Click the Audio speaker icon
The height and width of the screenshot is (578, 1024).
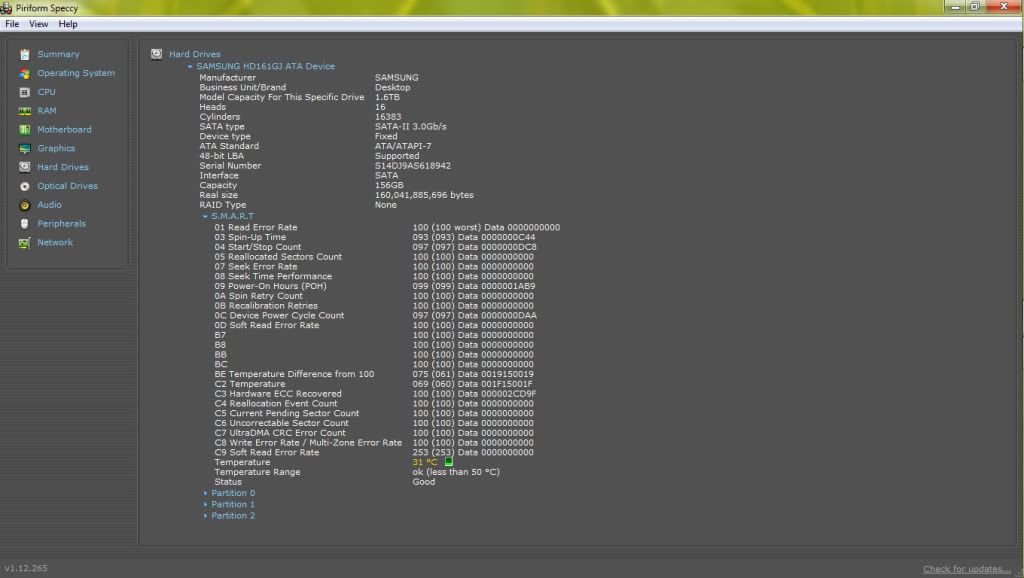25,205
